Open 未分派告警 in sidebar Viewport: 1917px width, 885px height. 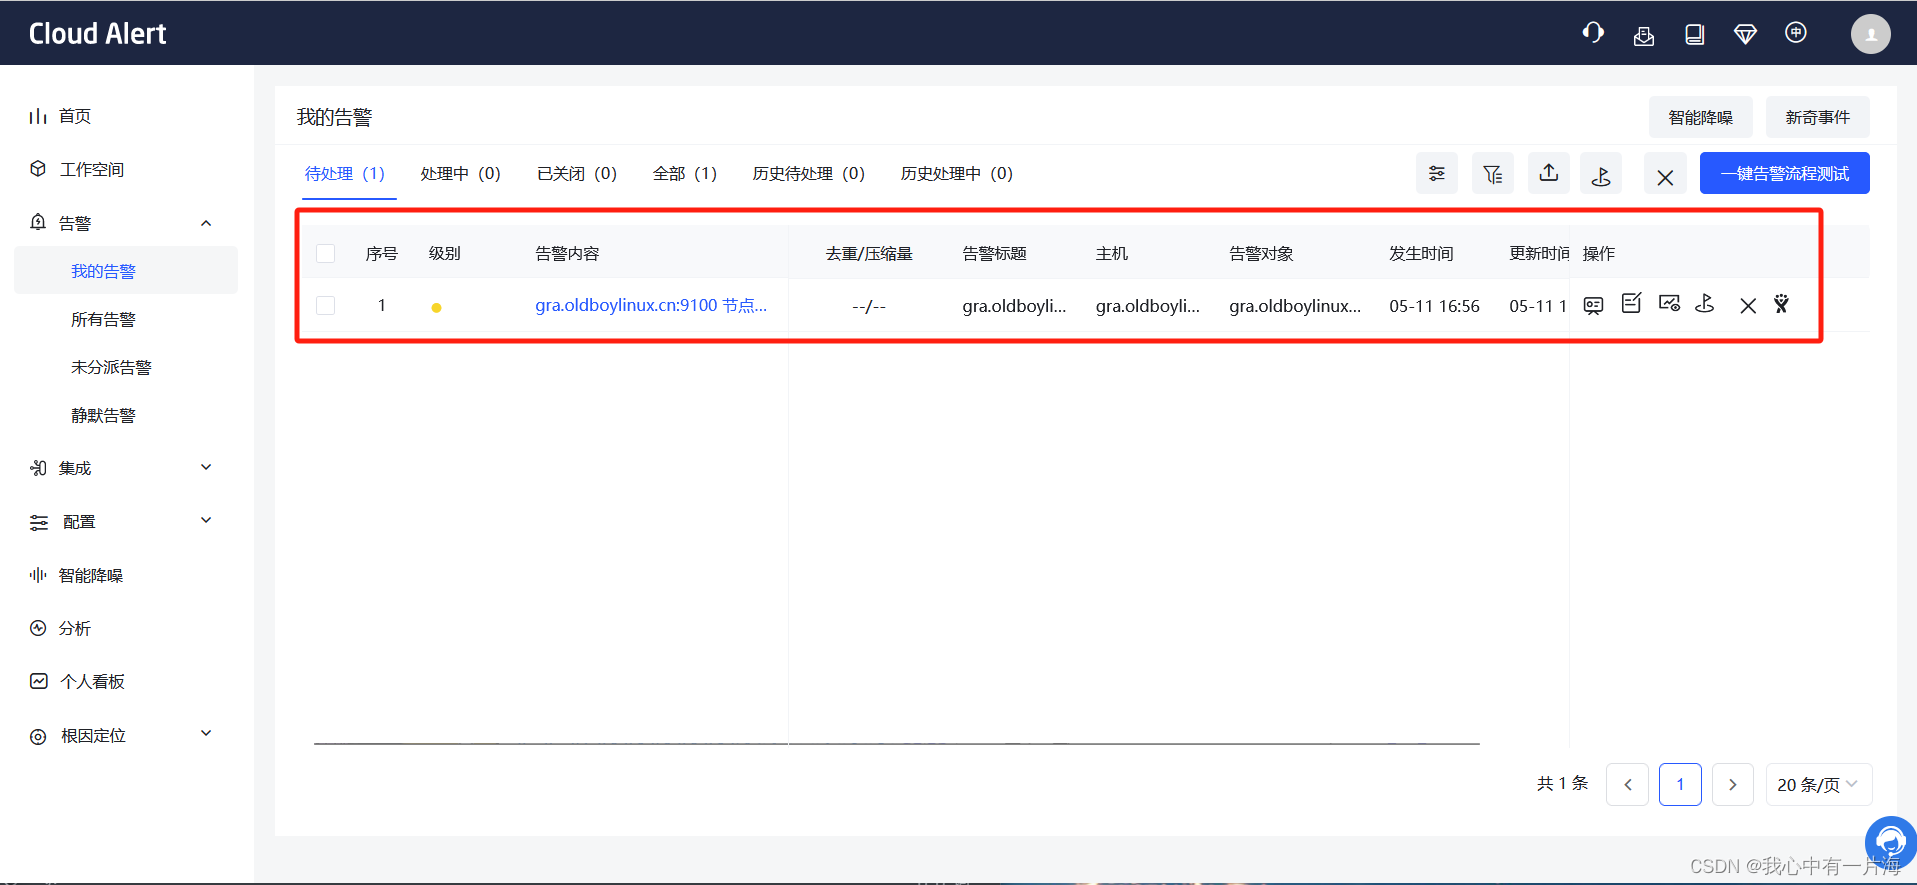pos(111,368)
